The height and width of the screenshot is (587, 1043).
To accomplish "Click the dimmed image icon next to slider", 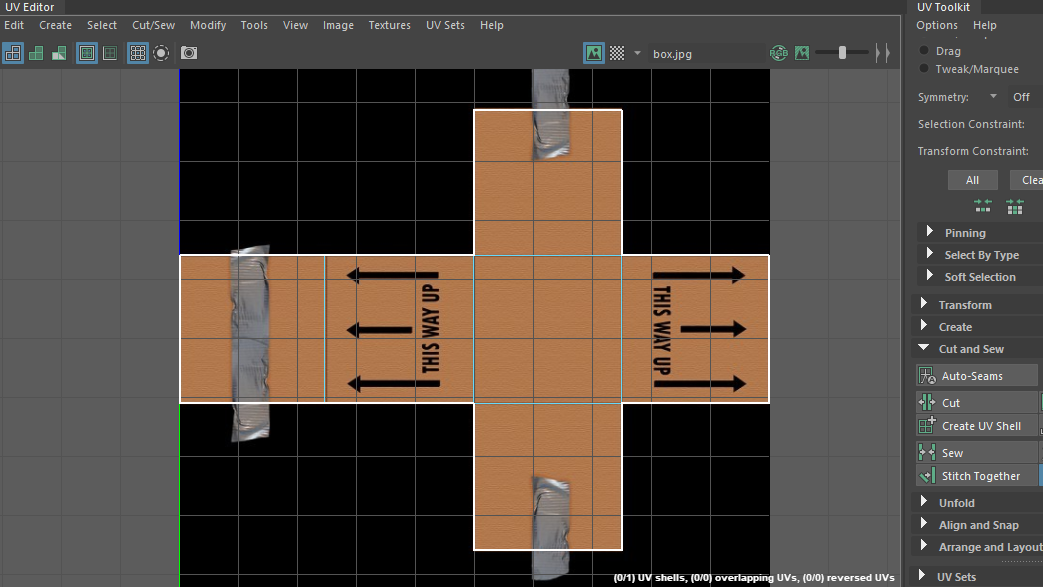I will [x=802, y=53].
